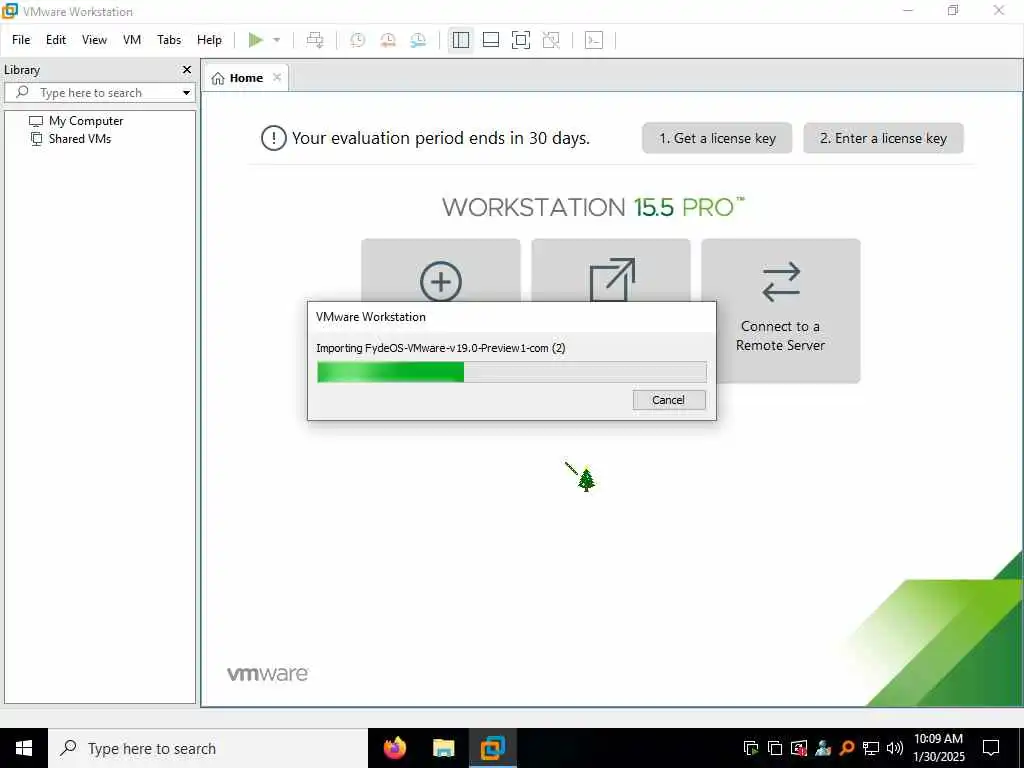Click the taskbar search box
Image resolution: width=1024 pixels, height=768 pixels.
click(208, 748)
